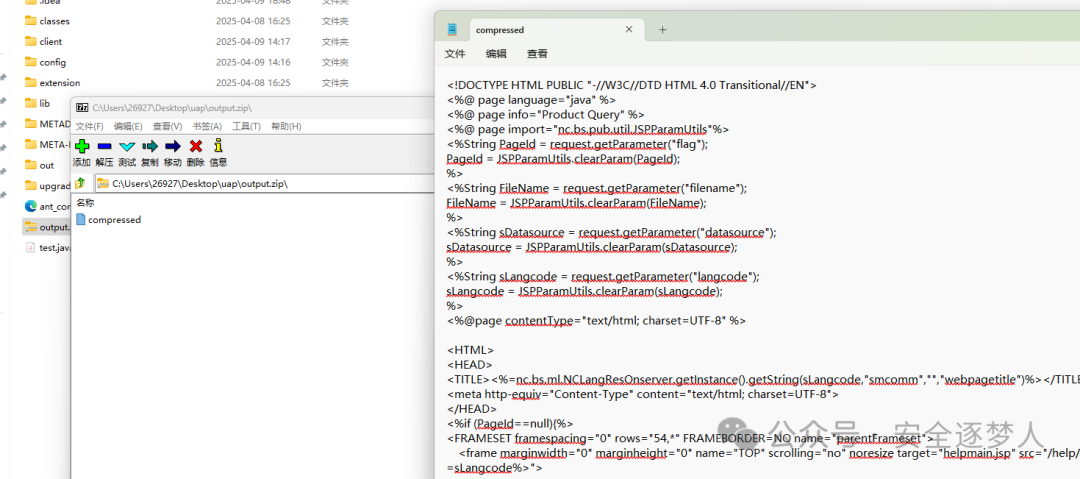1080x479 pixels.
Task: Open 工具(T) menu in 7-Zip
Action: click(x=247, y=127)
